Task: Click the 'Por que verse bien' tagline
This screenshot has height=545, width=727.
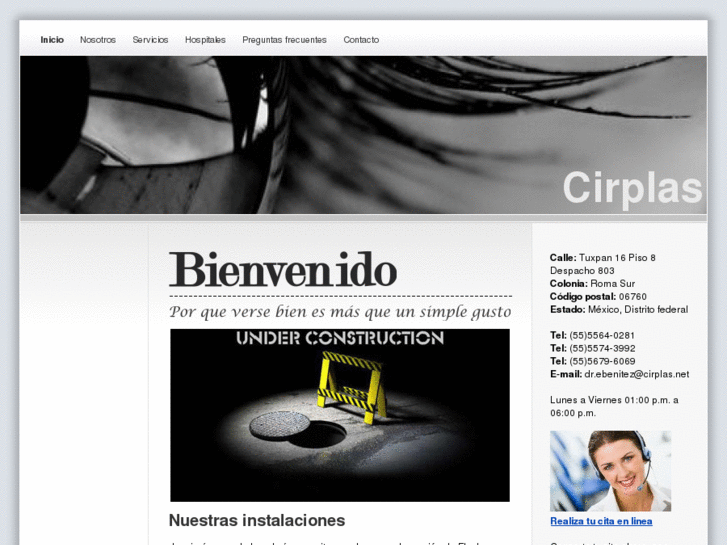Action: [x=340, y=312]
